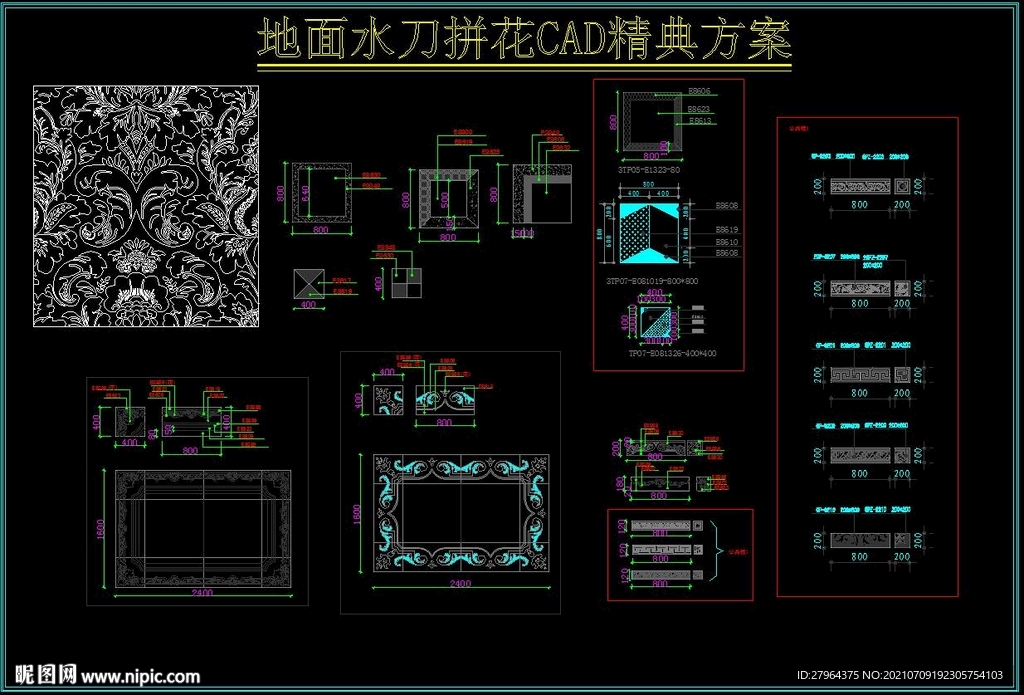1024x695 pixels.
Task: Select the L-shaped corner tile drawing
Action: (543, 193)
